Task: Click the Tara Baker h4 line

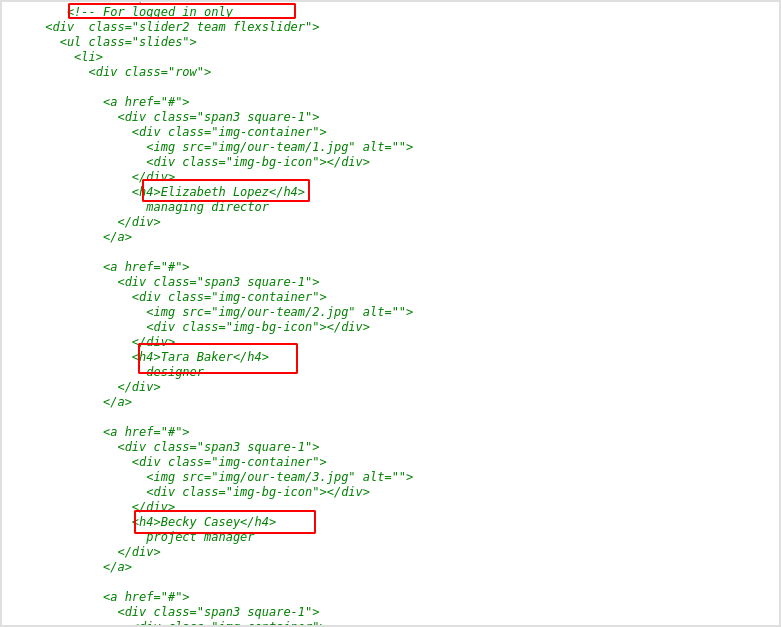Action: [x=200, y=357]
